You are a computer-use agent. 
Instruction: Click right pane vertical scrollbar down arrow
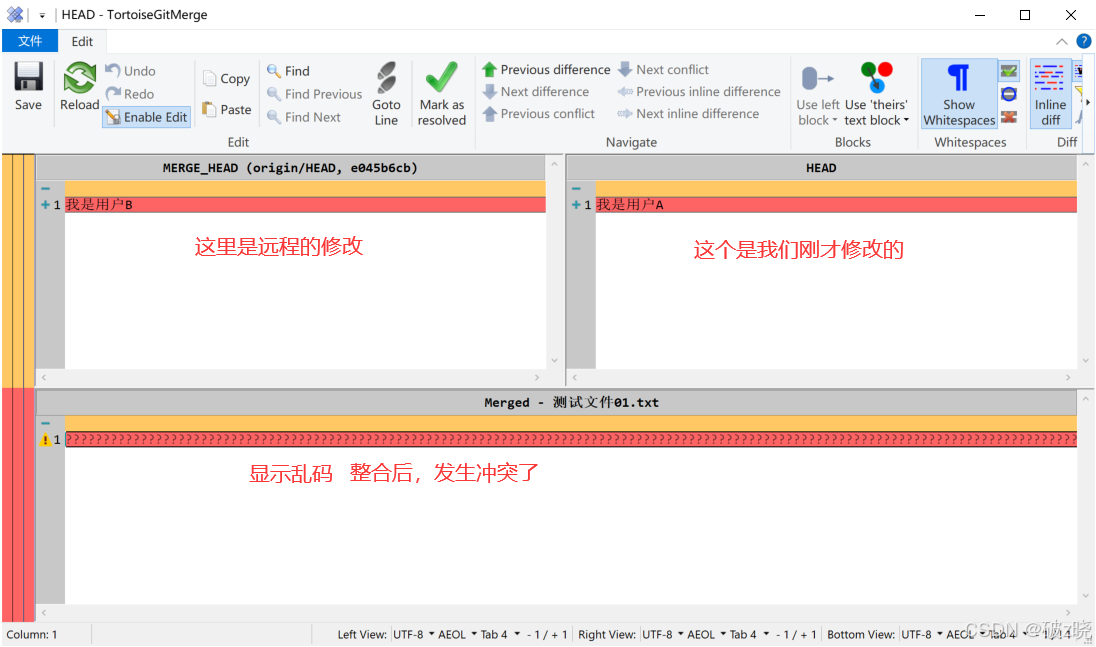tap(1086, 361)
